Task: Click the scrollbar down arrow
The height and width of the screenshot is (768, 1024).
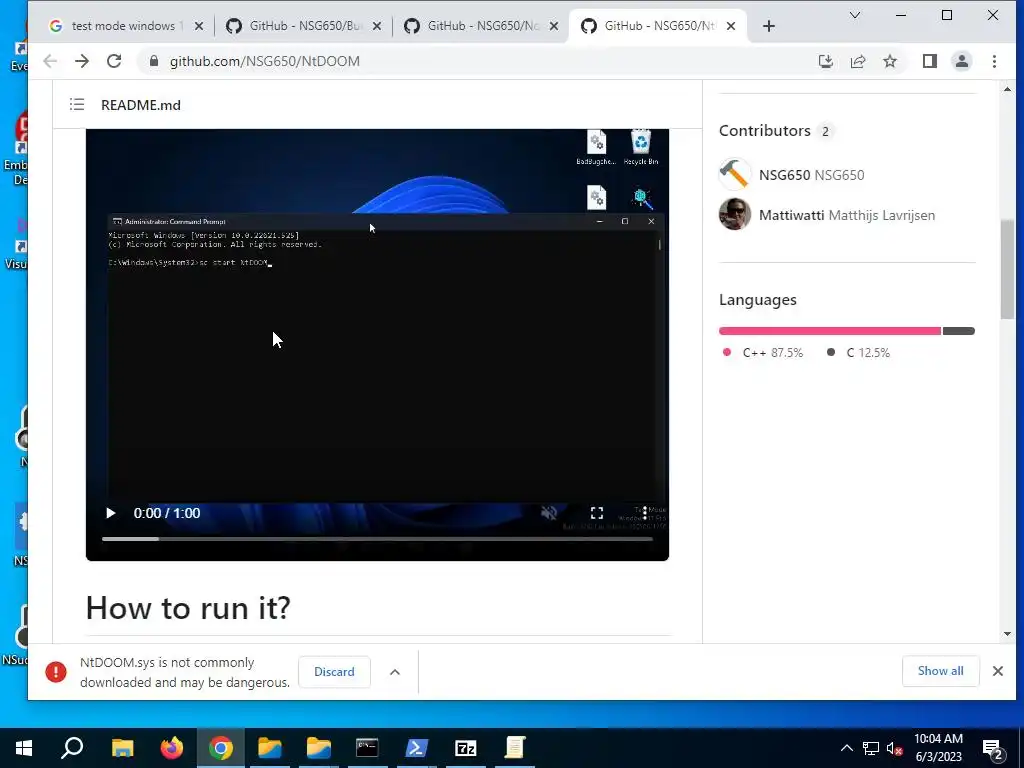Action: (x=1007, y=633)
